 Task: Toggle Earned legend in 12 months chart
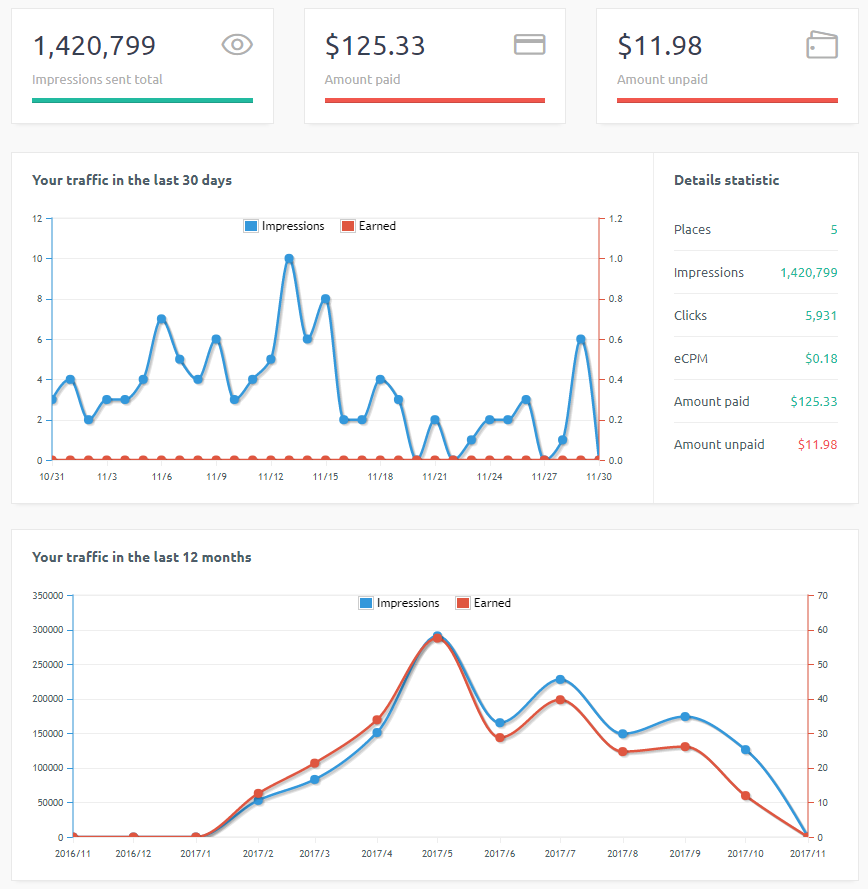pos(483,603)
